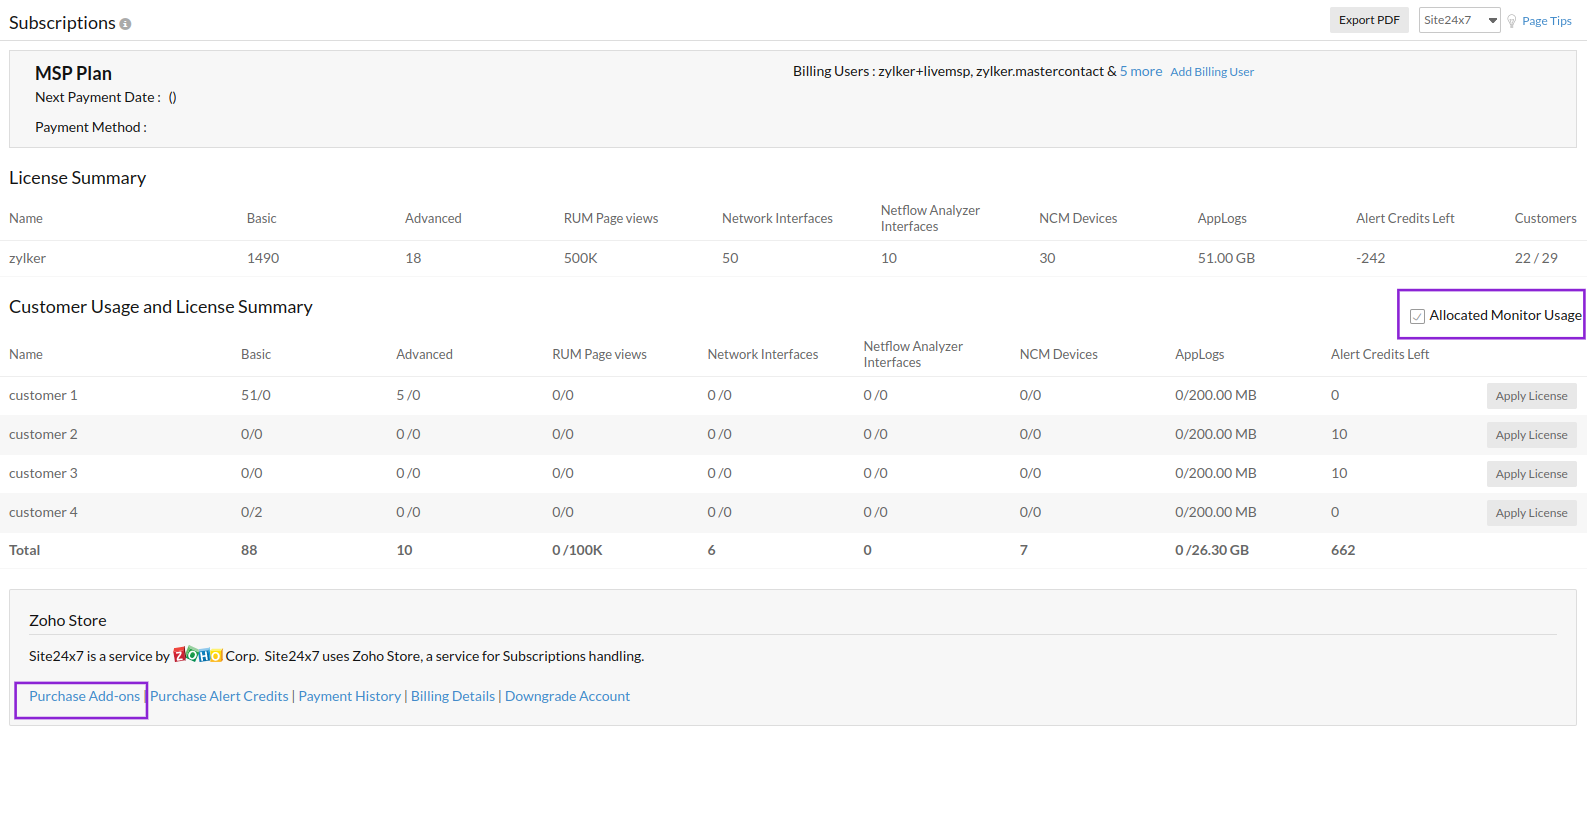Click the Payment Method label
Image resolution: width=1587 pixels, height=830 pixels.
point(91,127)
